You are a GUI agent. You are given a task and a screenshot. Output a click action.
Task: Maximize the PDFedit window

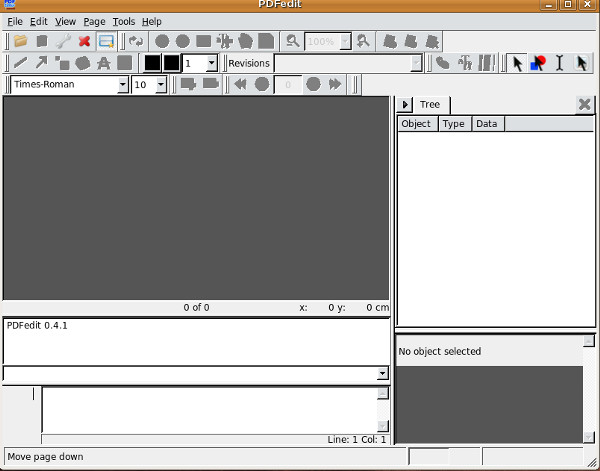(x=568, y=4)
